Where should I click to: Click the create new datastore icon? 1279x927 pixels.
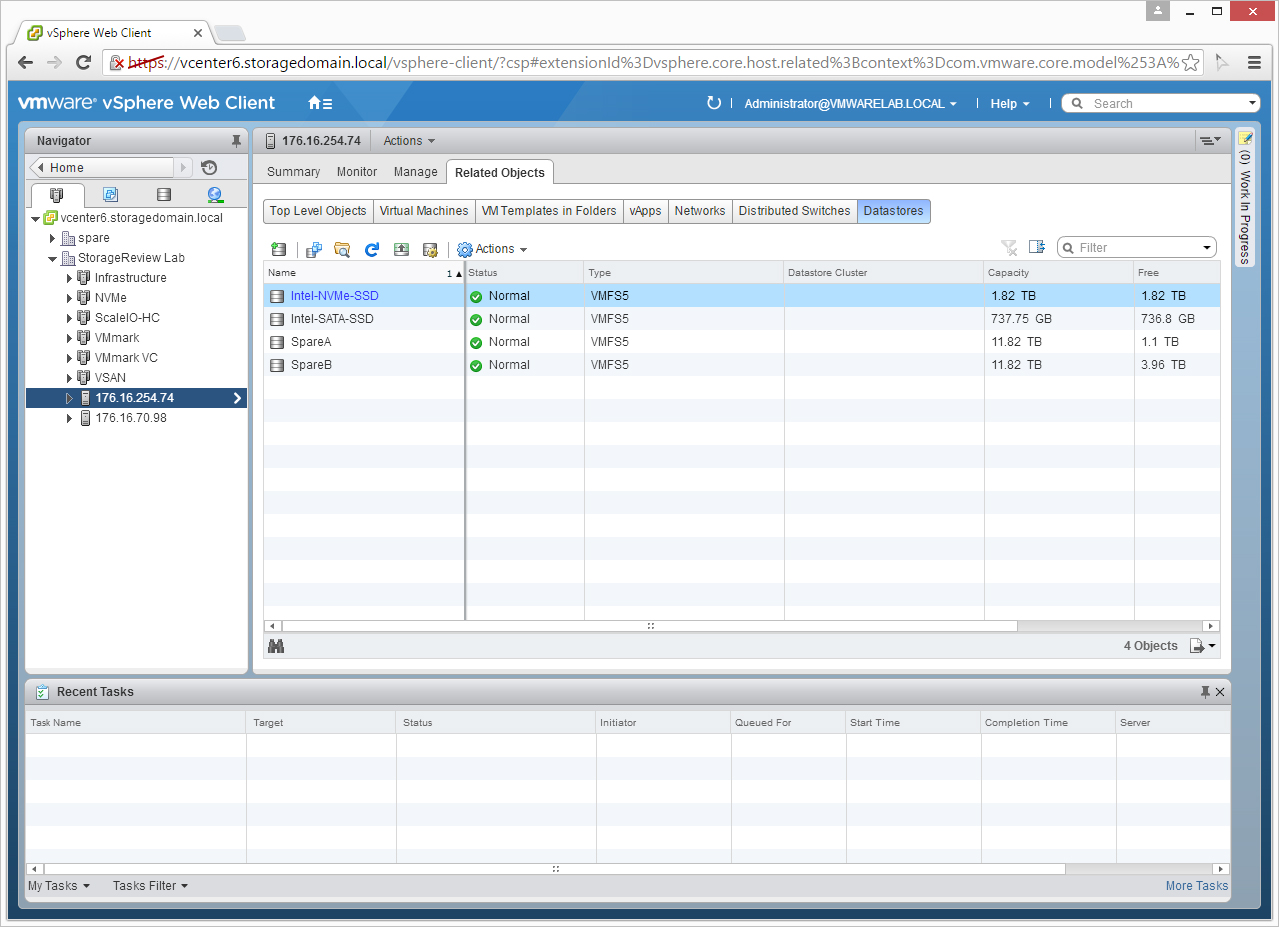(x=279, y=249)
